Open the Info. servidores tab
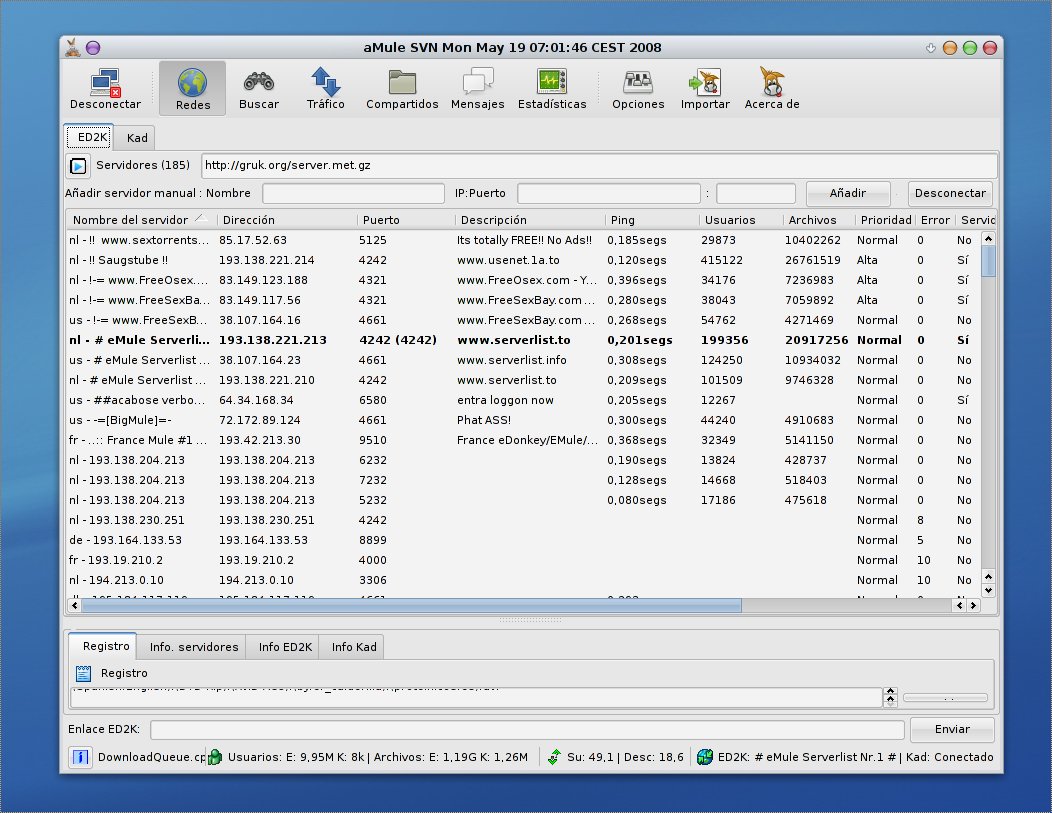 point(193,647)
